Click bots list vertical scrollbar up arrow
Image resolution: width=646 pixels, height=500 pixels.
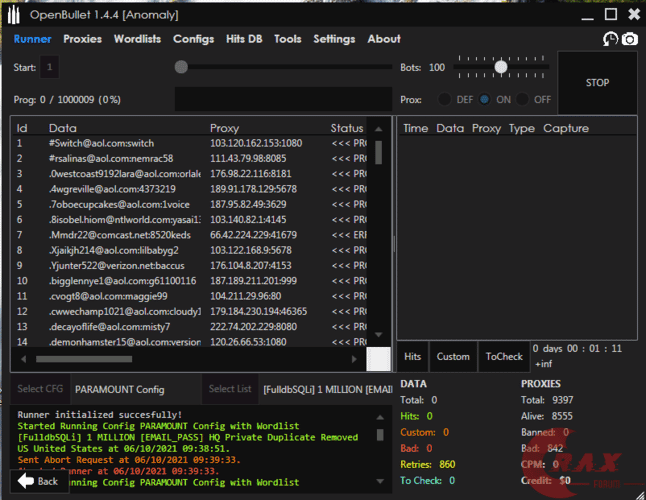379,129
